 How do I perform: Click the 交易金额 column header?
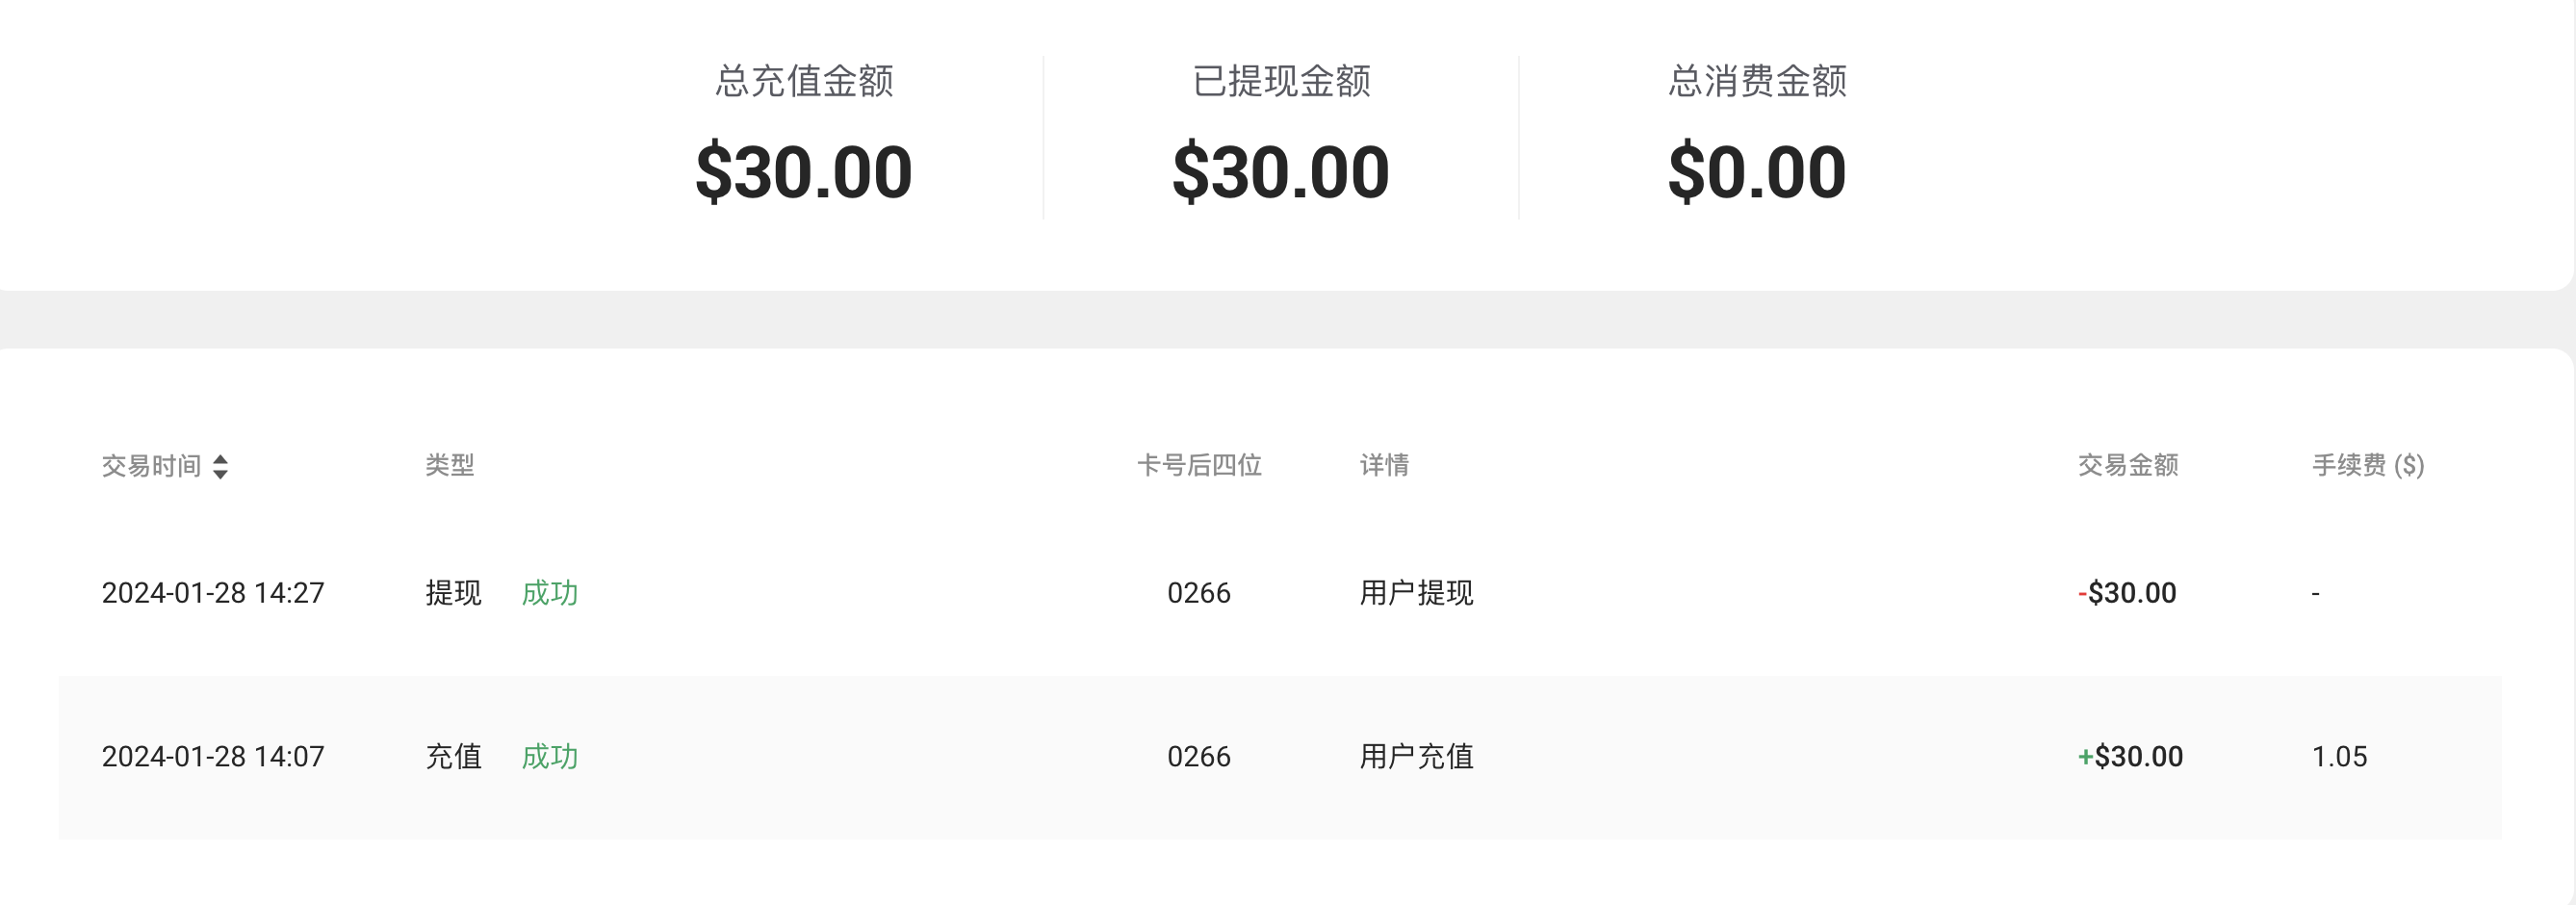click(2128, 465)
